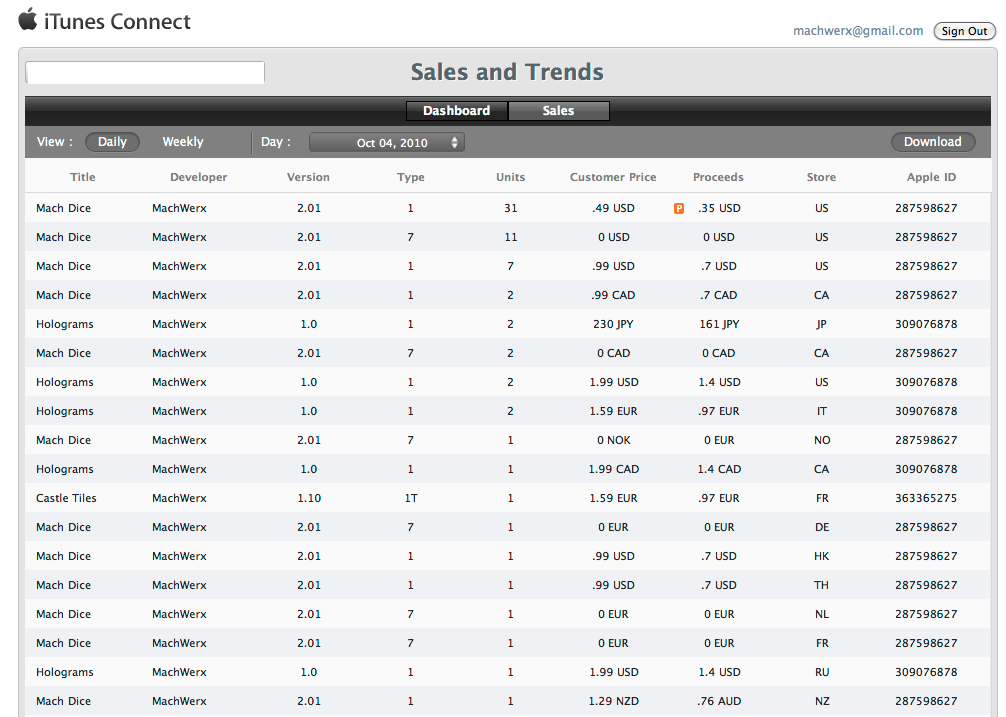Click the 1.99 CAD customer price

click(614, 469)
